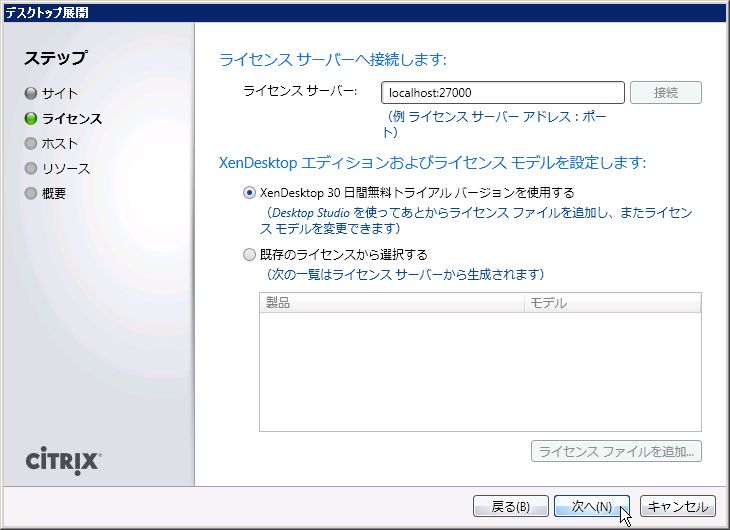Click ライセンス ファイルを追加 button
Image resolution: width=730 pixels, height=530 pixels.
point(616,451)
